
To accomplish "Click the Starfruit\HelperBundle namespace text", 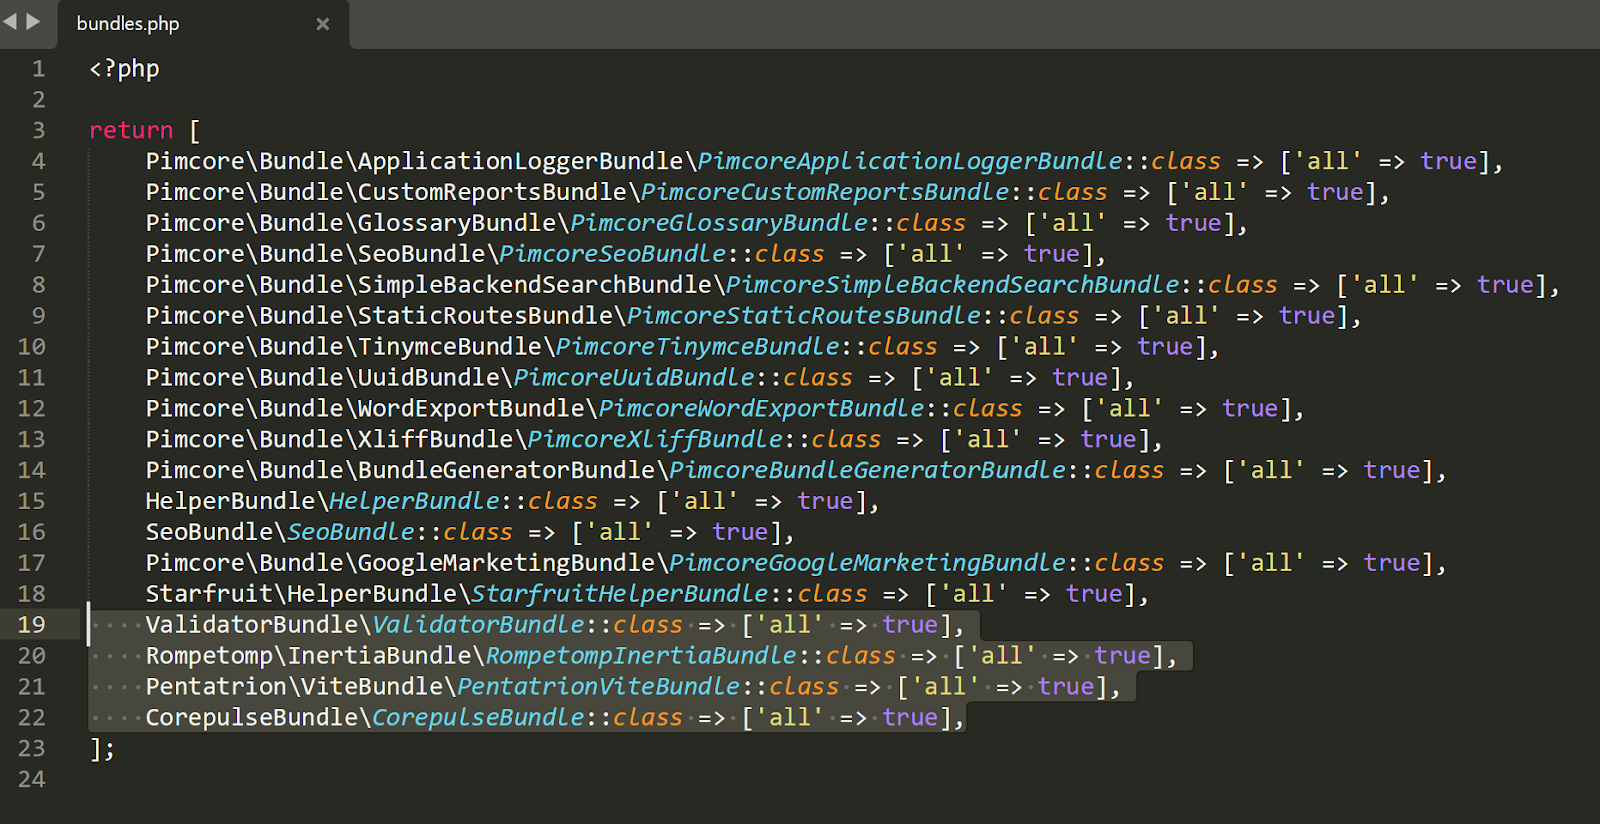I will [x=301, y=595].
